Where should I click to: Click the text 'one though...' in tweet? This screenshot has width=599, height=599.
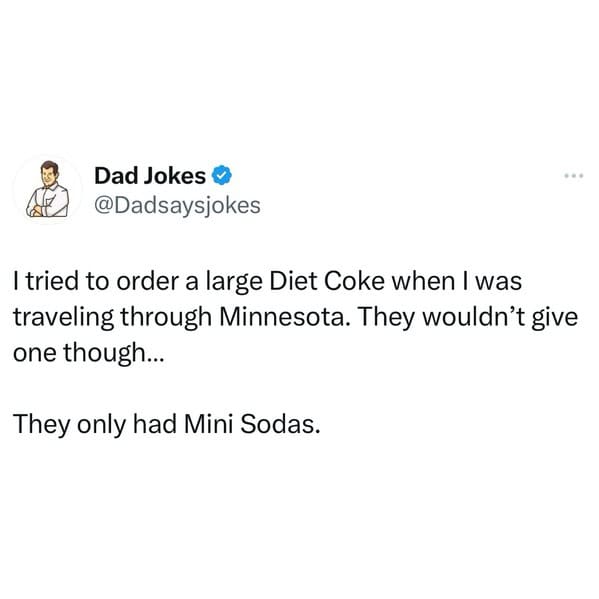tap(89, 353)
